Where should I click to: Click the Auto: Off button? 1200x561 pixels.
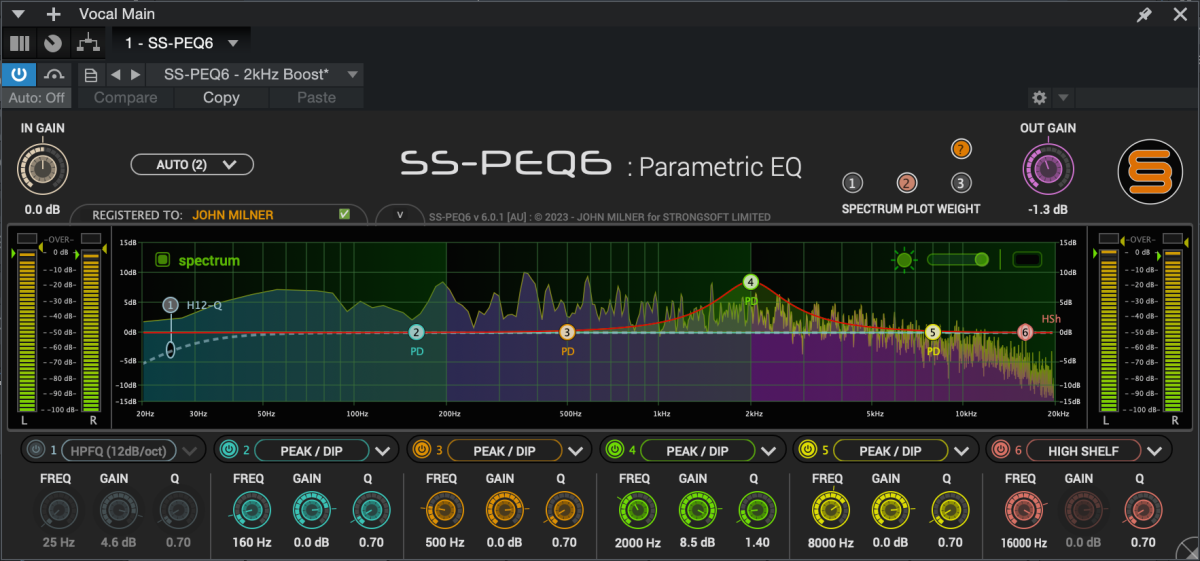[37, 98]
